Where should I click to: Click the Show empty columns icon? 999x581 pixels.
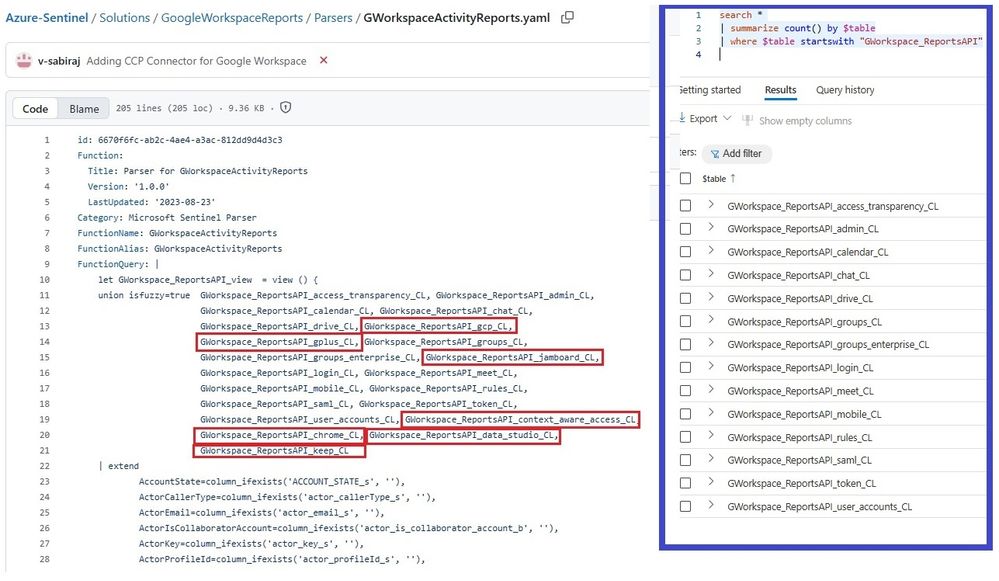click(747, 120)
